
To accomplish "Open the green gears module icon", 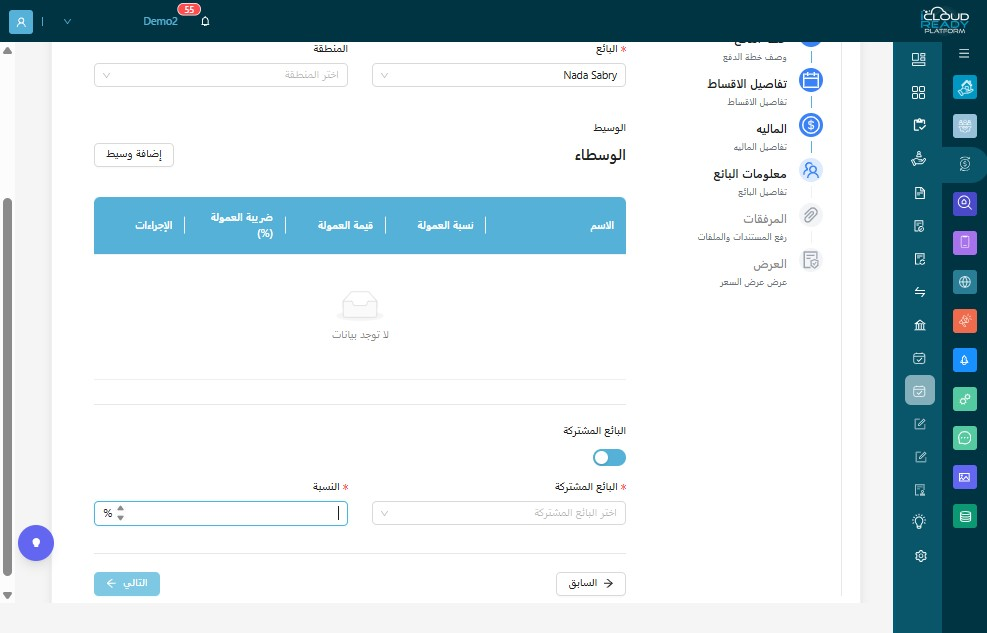I will [964, 399].
